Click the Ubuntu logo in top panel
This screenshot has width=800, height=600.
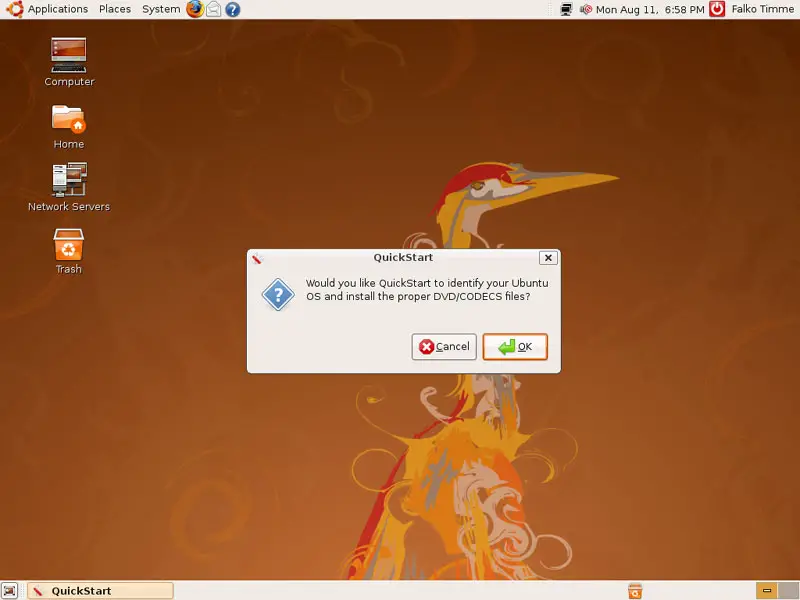tap(14, 9)
